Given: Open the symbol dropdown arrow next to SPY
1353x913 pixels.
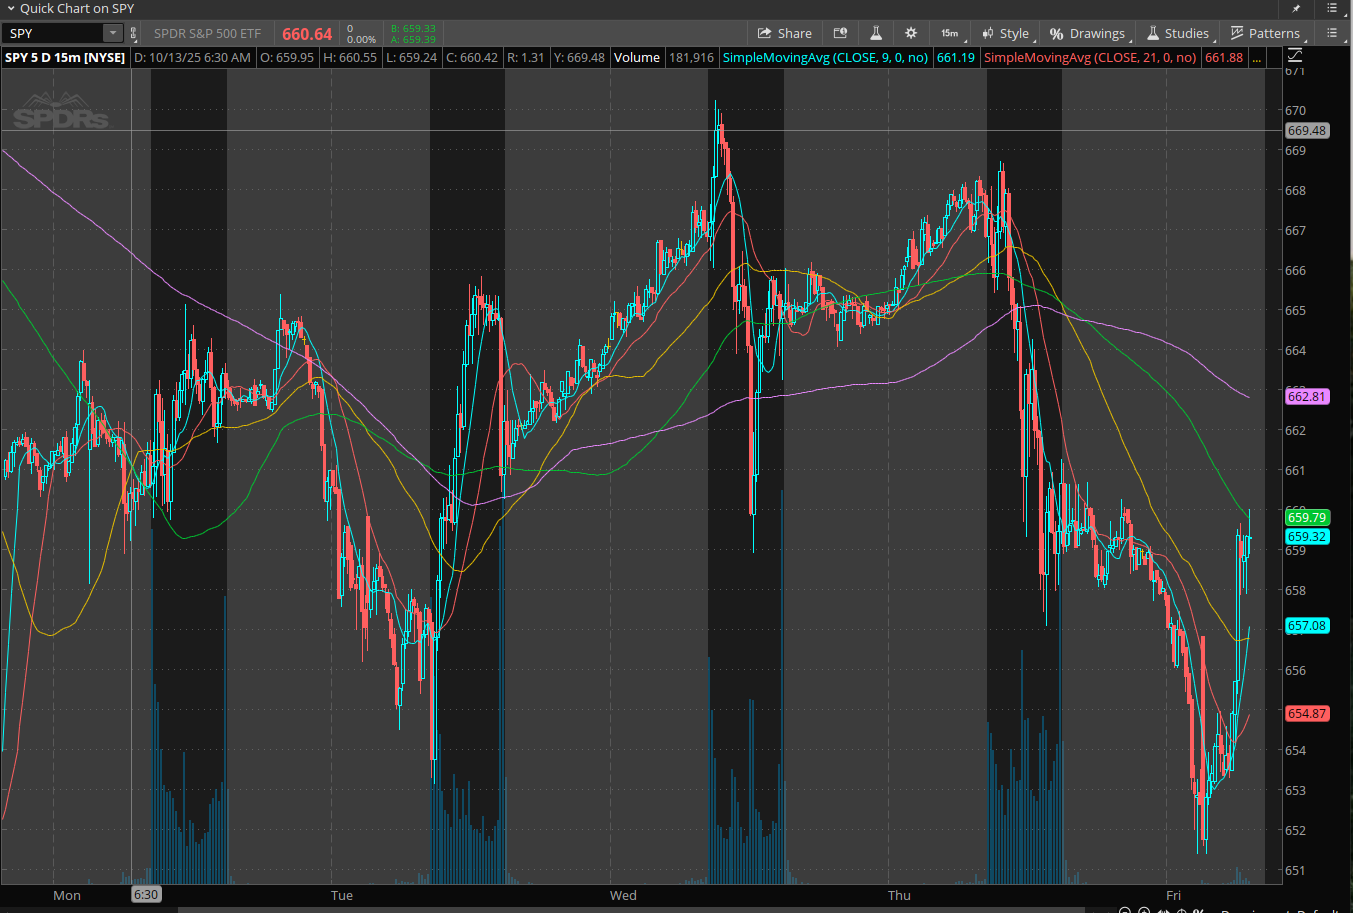Looking at the screenshot, I should click(x=113, y=33).
